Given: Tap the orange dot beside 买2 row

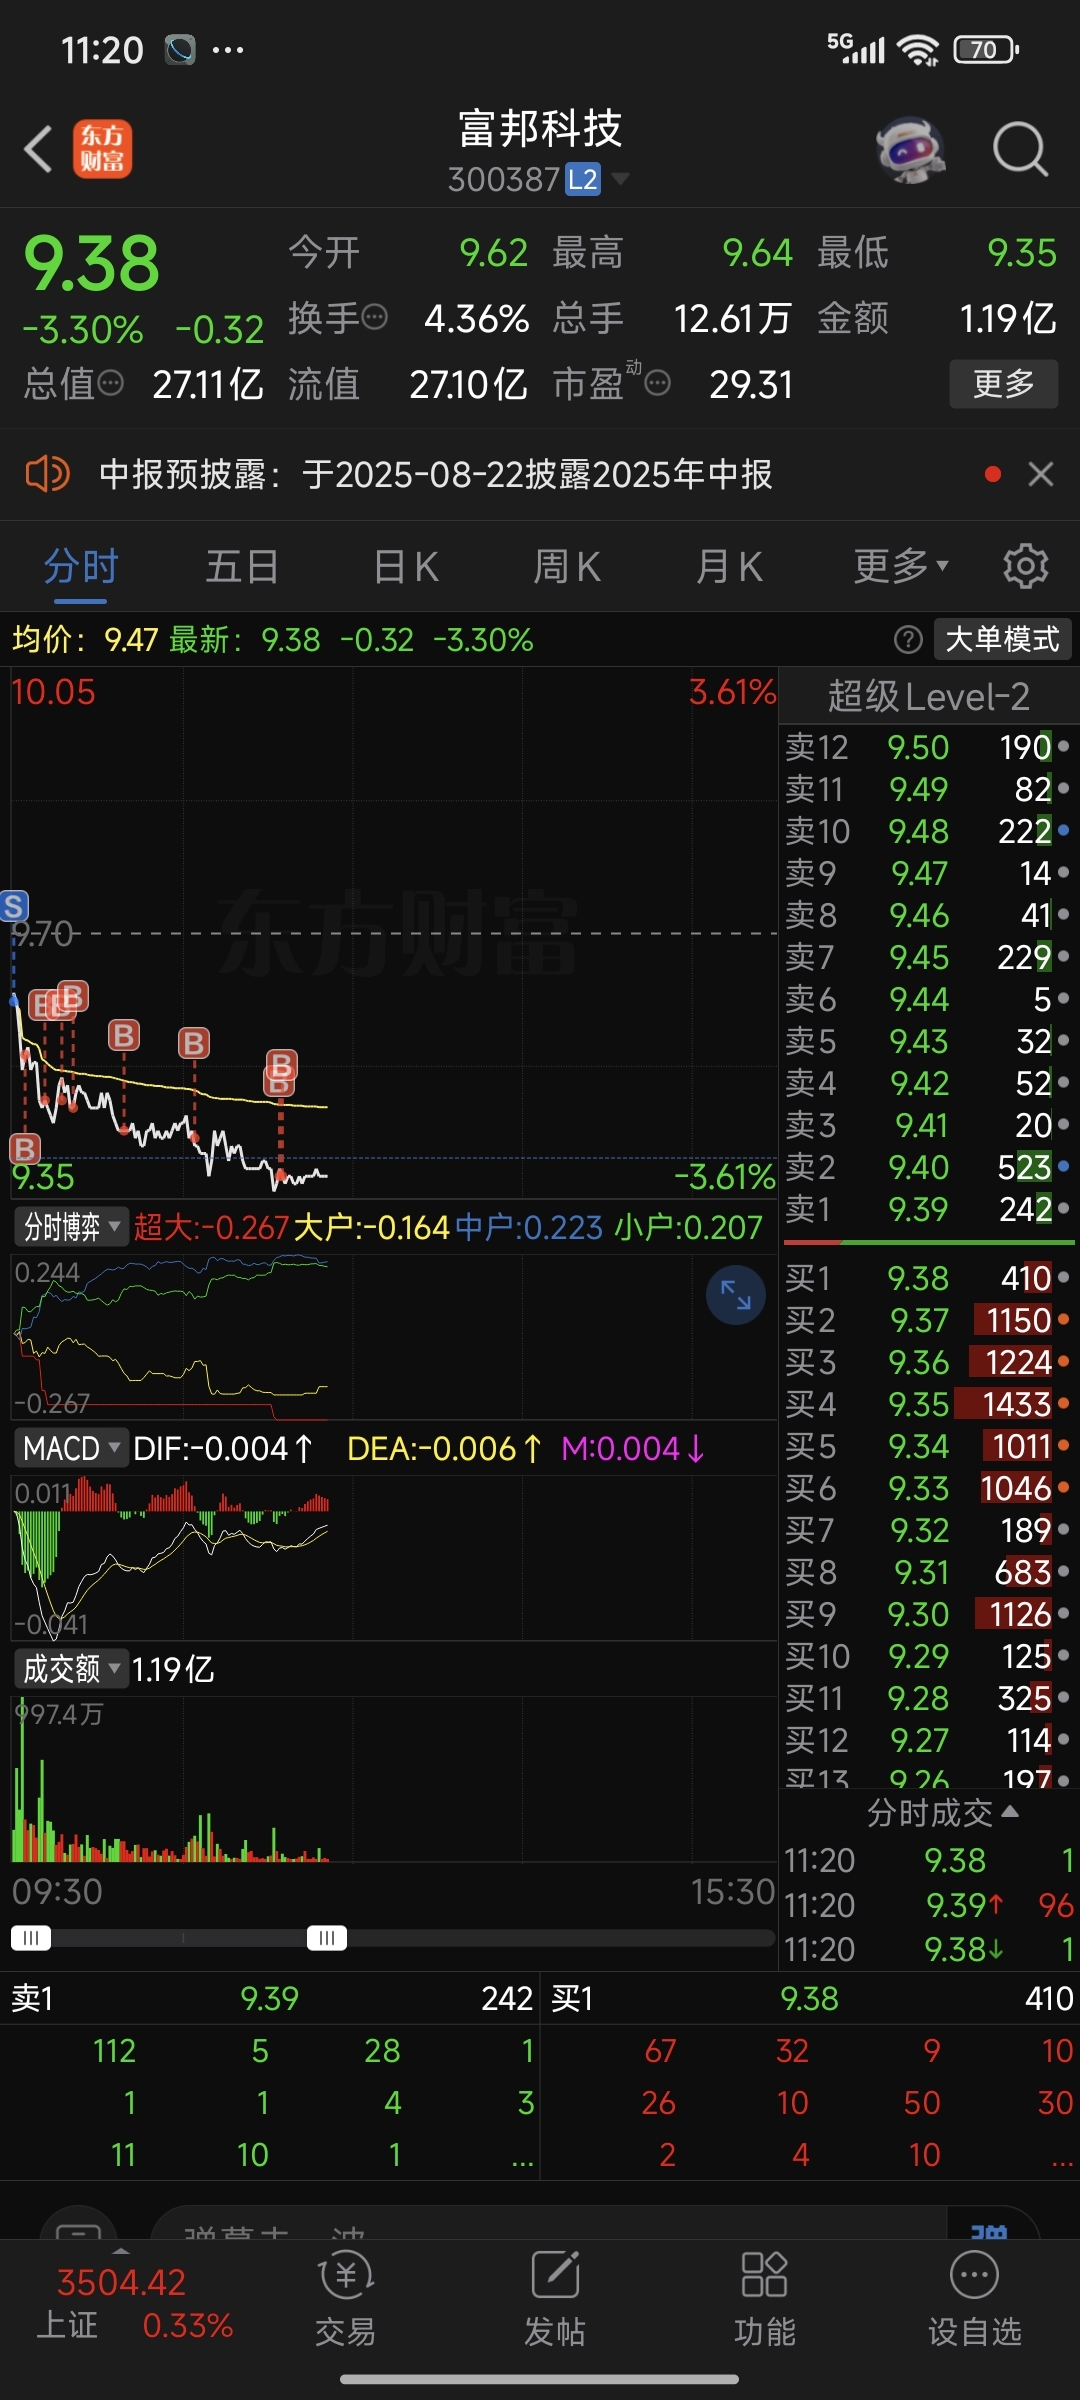Looking at the screenshot, I should point(1063,1320).
